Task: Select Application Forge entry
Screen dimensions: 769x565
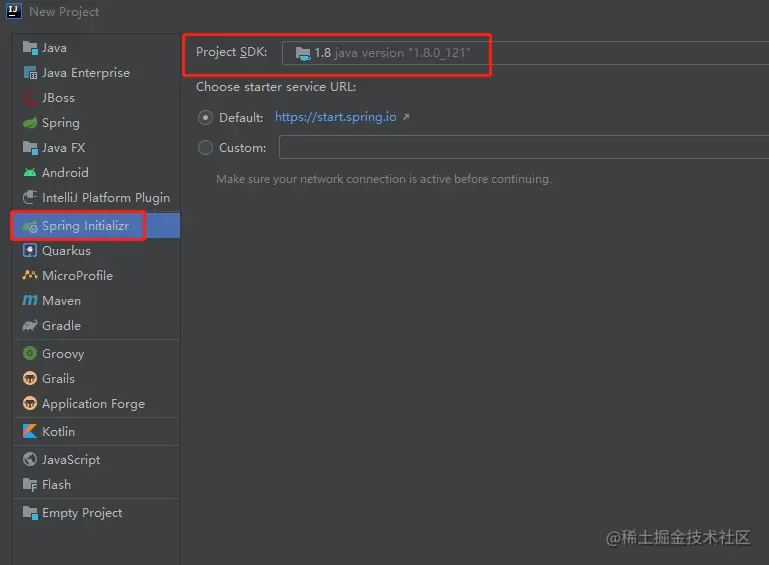Action: coord(96,403)
